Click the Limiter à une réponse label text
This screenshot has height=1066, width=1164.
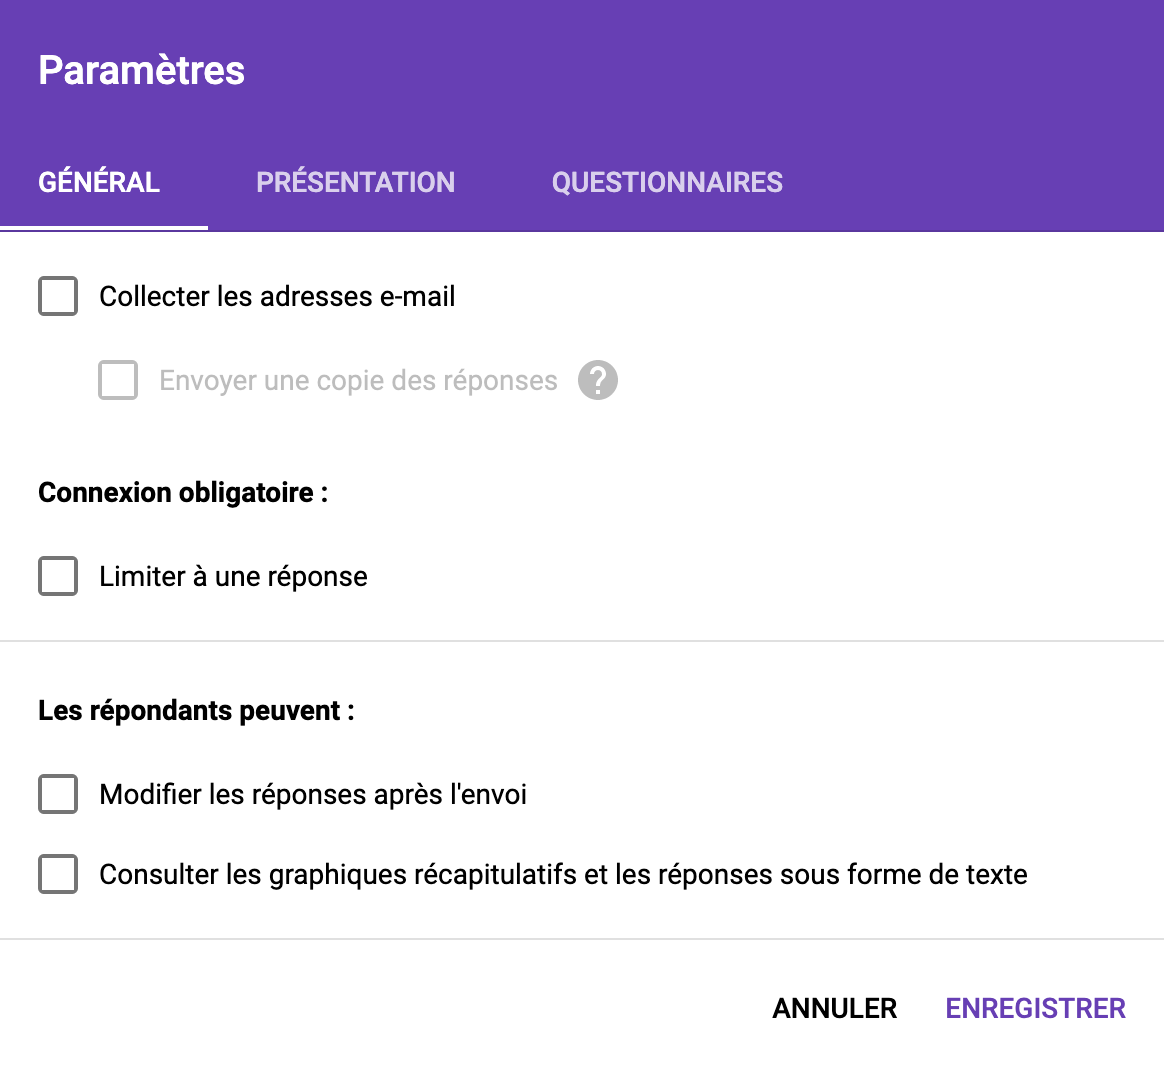pos(233,576)
